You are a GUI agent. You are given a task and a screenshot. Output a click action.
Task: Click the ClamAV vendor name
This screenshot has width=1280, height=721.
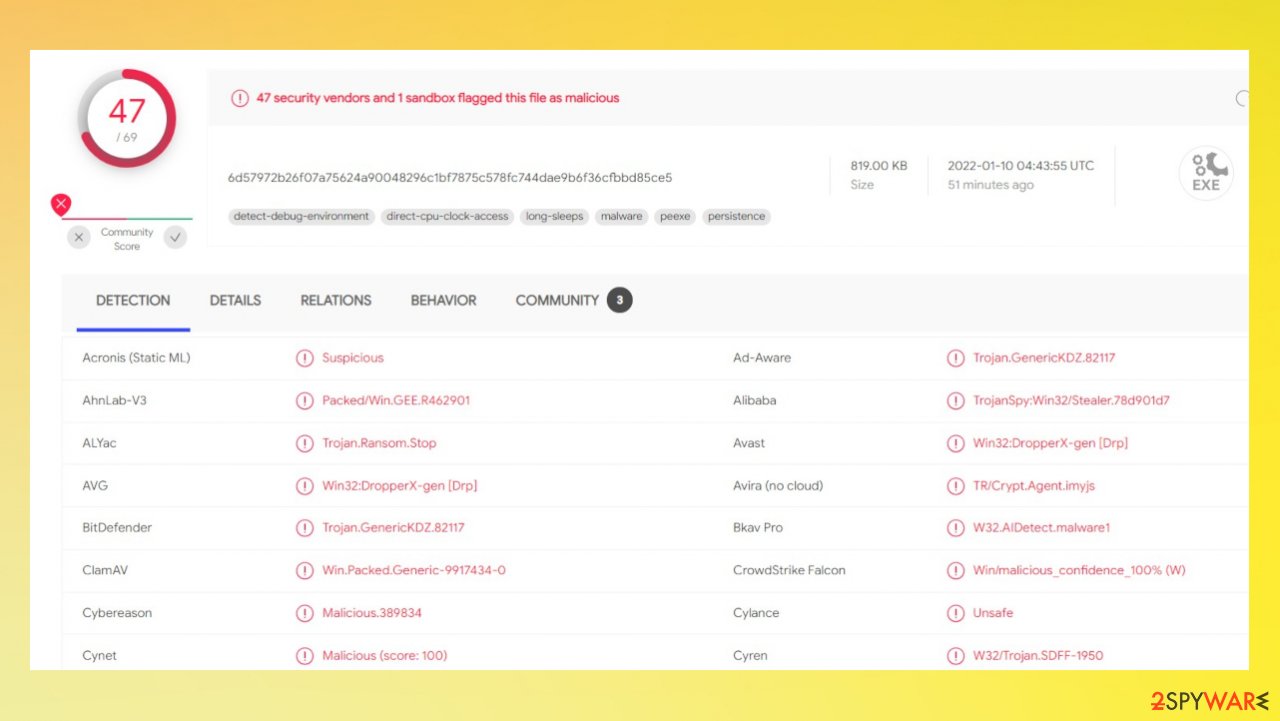coord(105,571)
